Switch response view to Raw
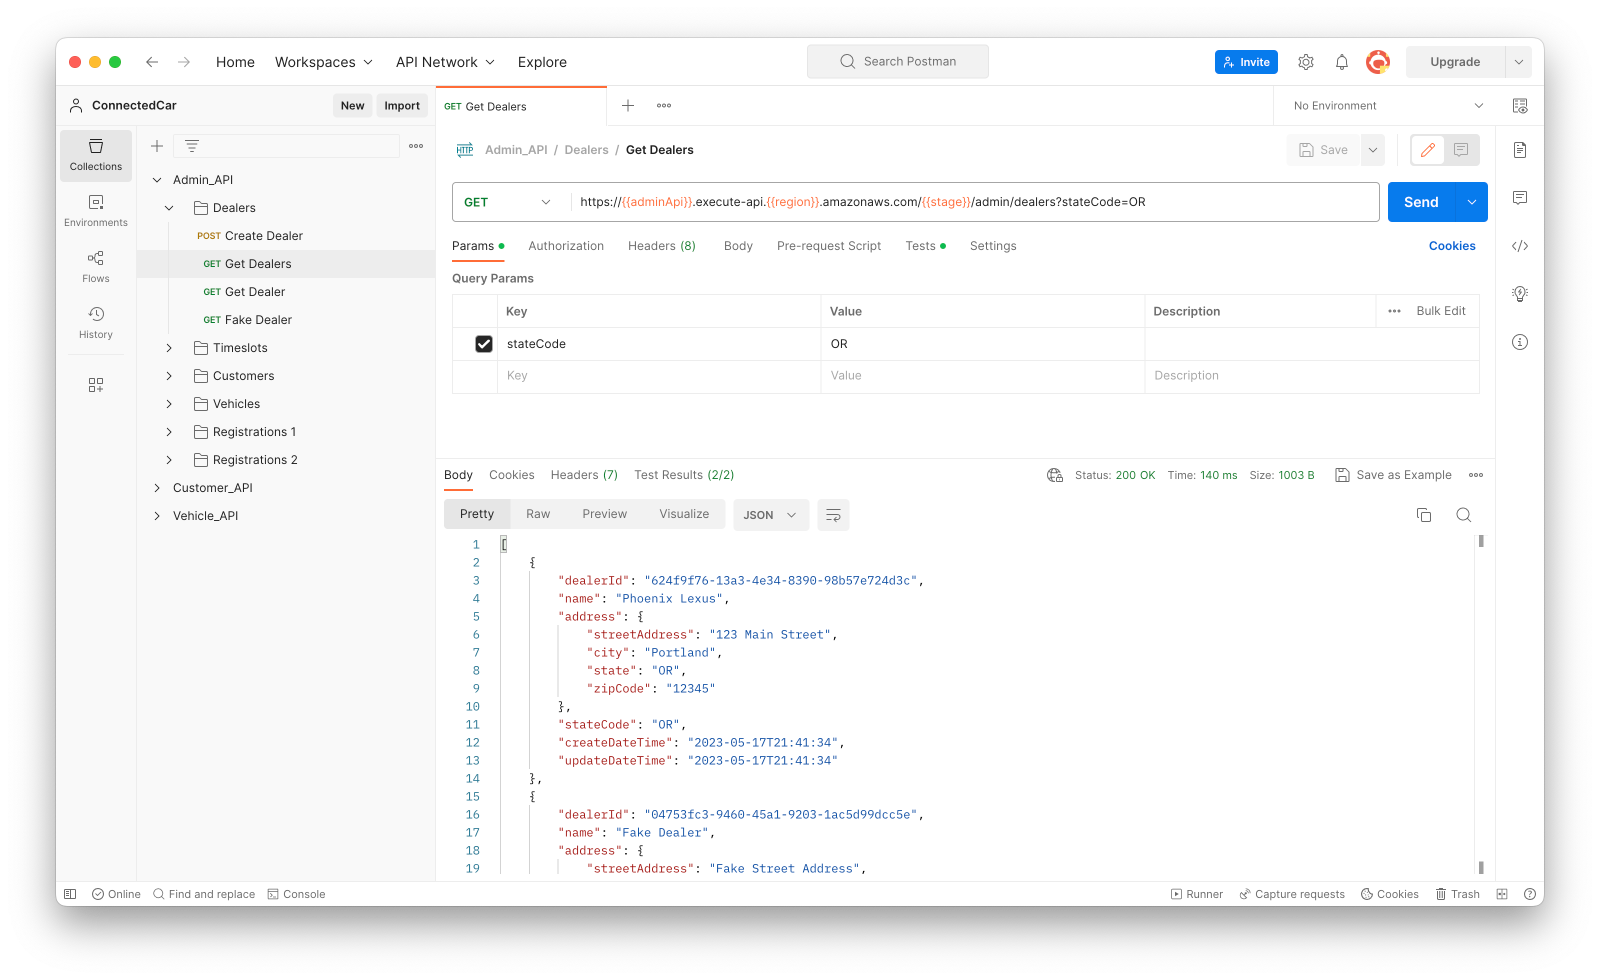 coord(538,514)
